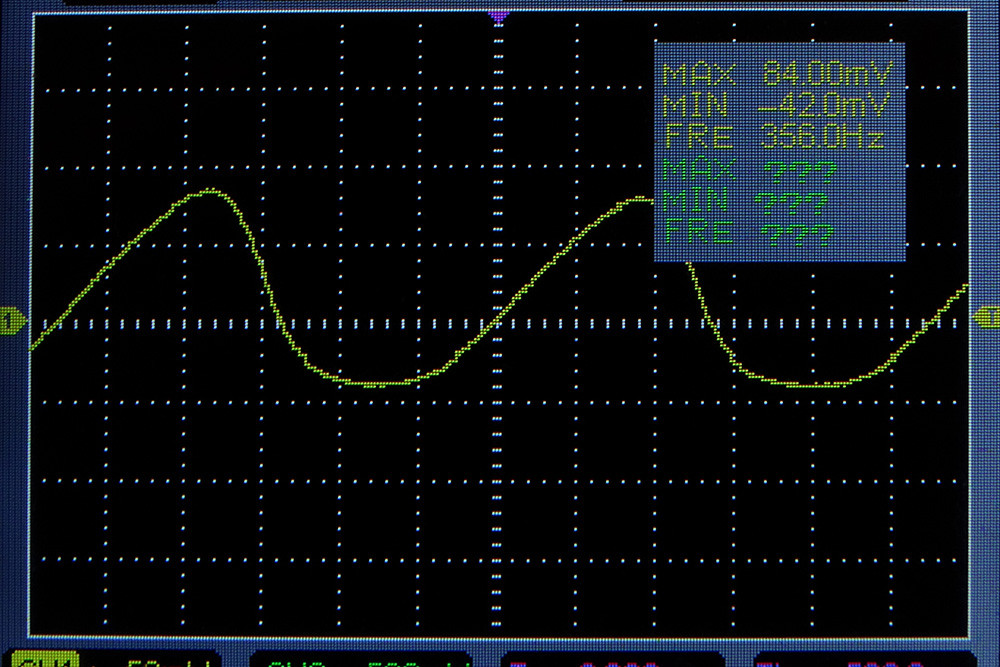
Task: Click the green MIN ??? measurement row
Action: (747, 202)
